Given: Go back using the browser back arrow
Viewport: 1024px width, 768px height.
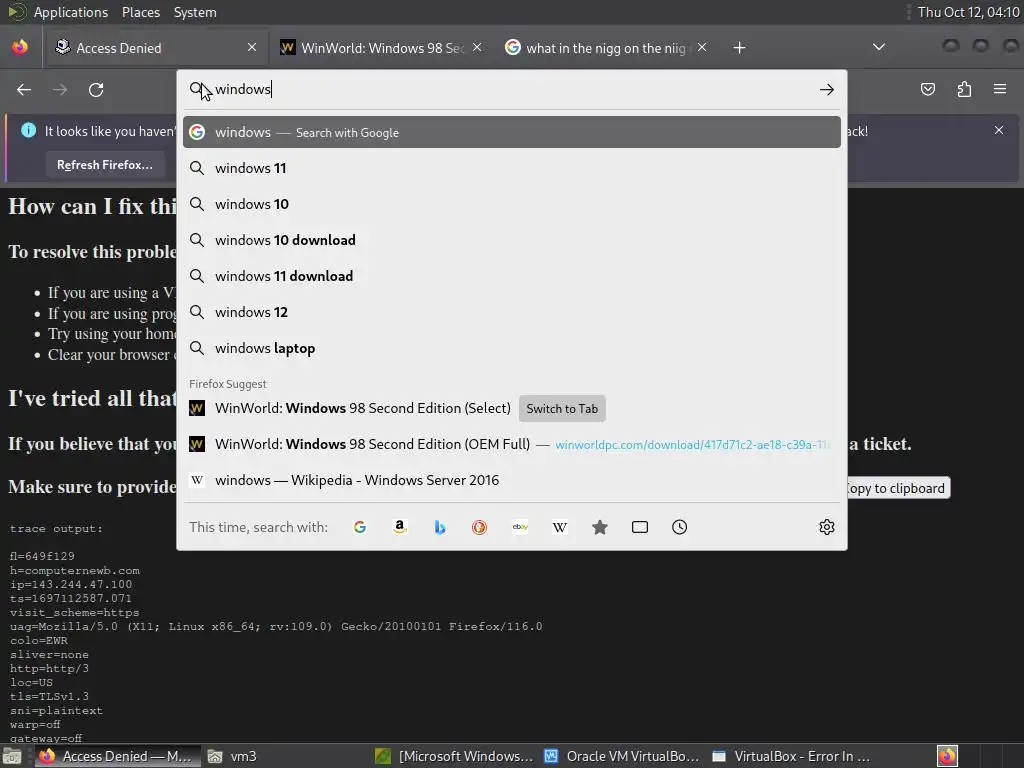Looking at the screenshot, I should [24, 89].
